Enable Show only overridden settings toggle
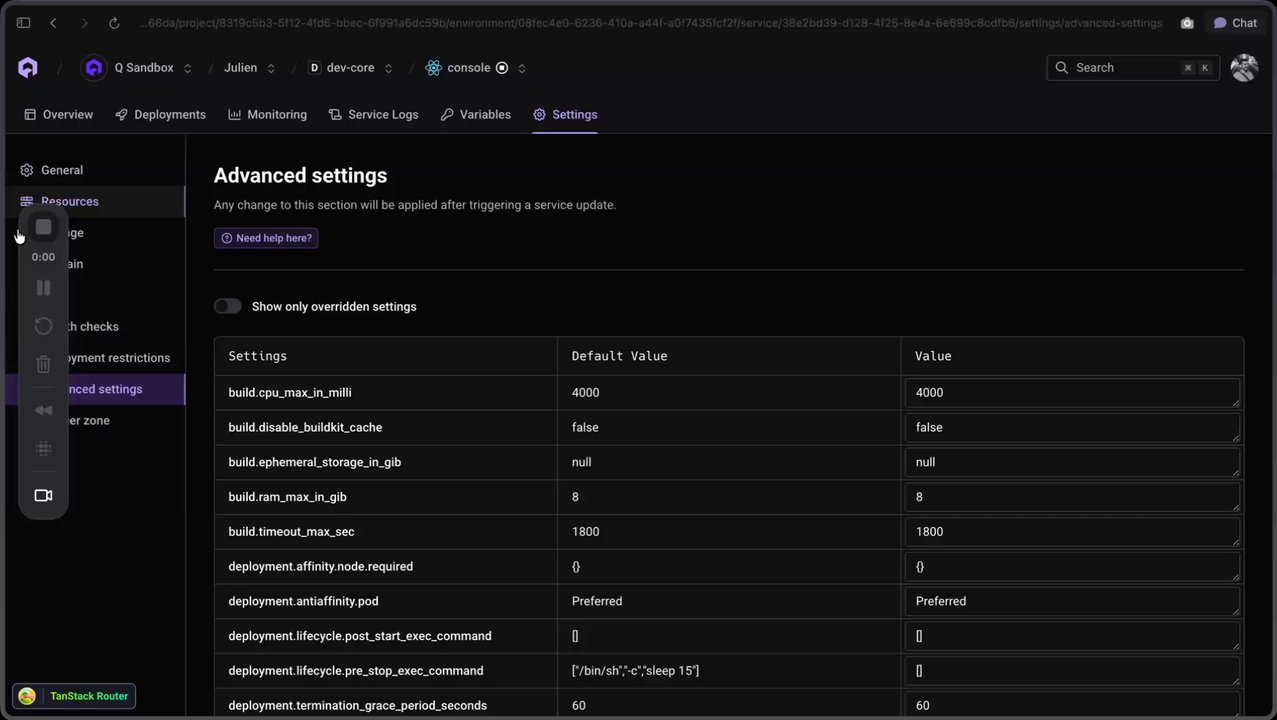The image size is (1277, 720). tap(228, 306)
